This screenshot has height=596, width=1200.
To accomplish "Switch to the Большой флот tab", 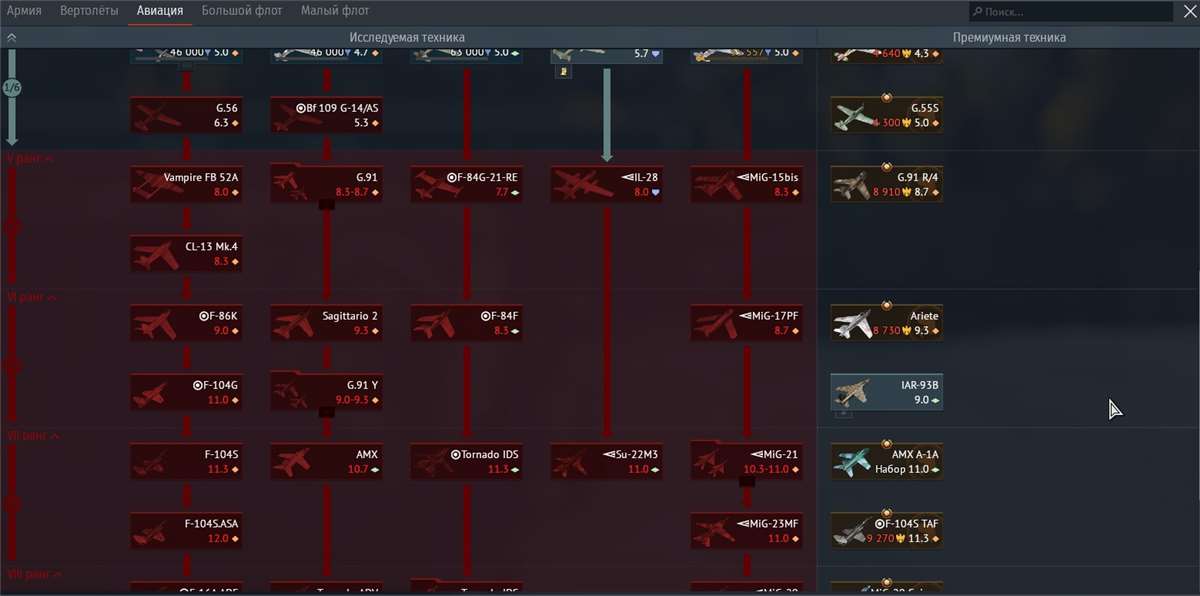I will 242,12.
